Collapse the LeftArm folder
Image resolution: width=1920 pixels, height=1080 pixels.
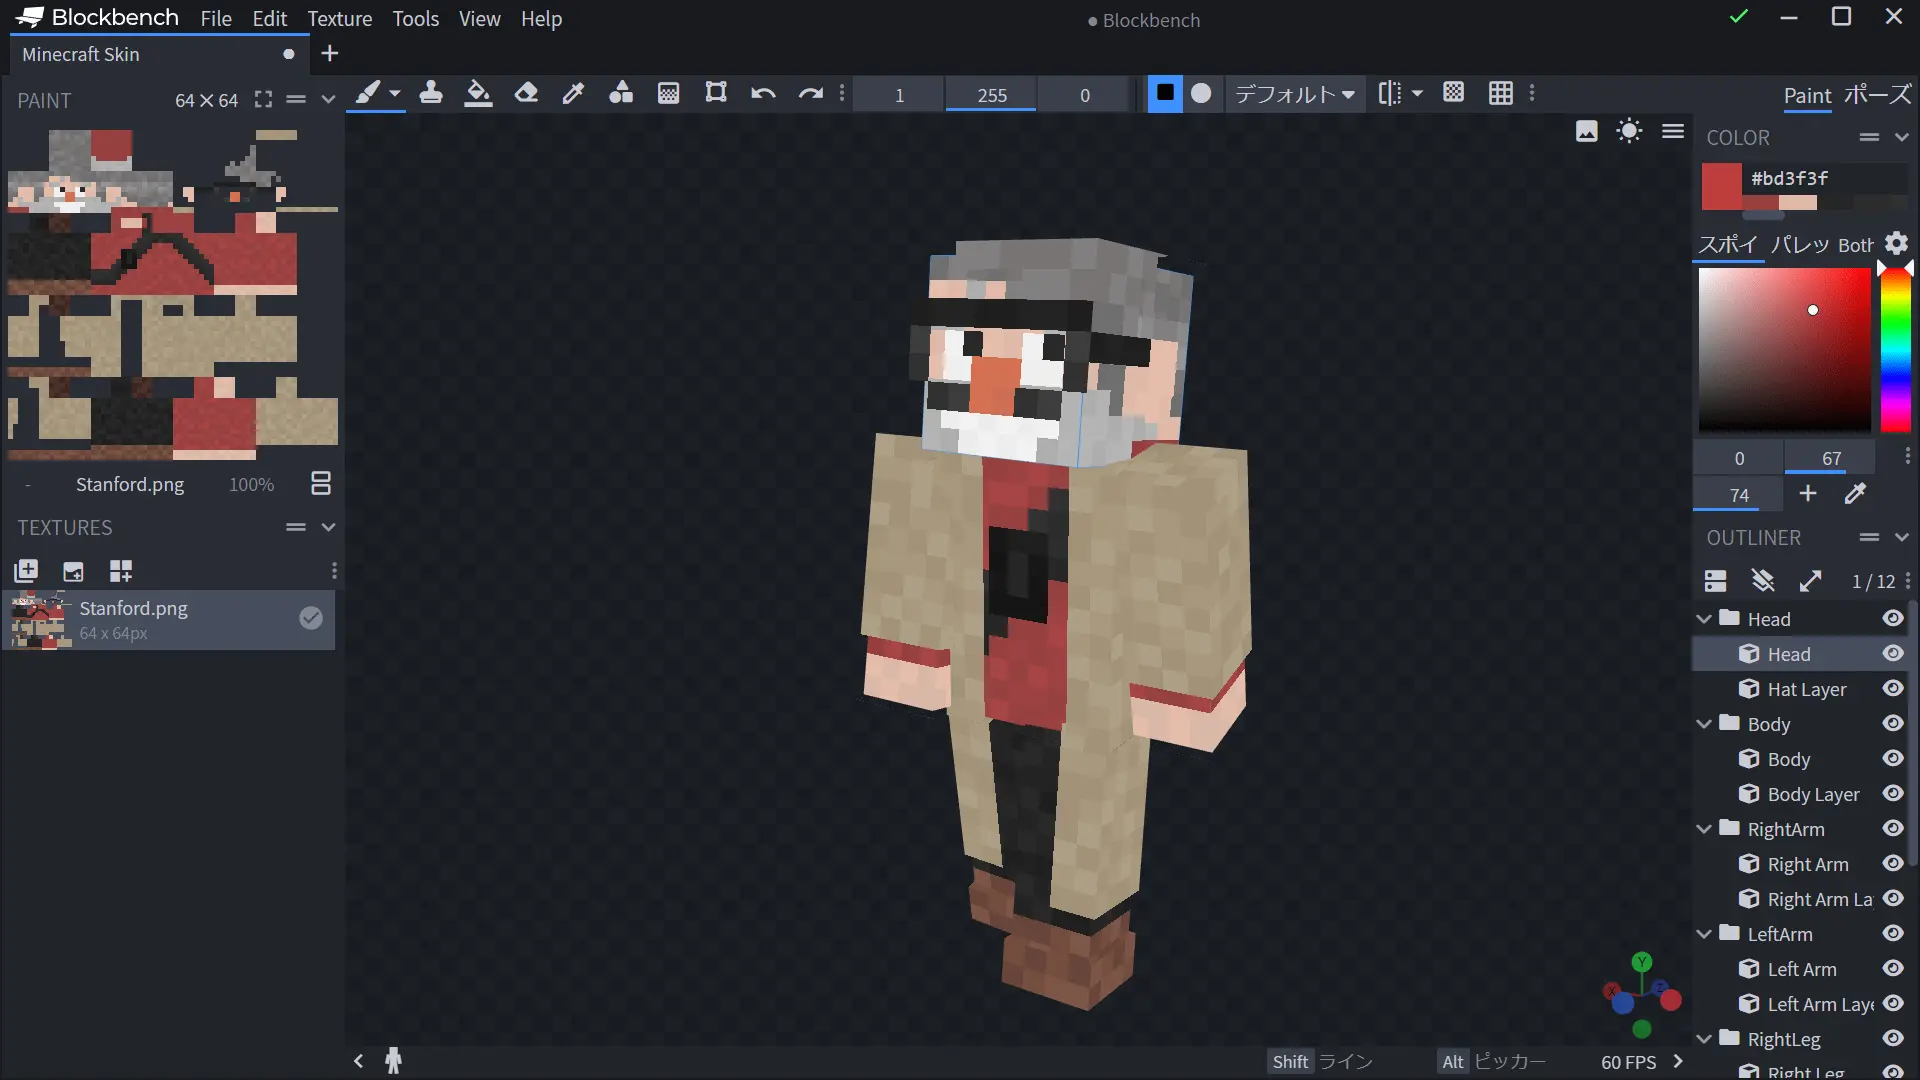(1704, 934)
